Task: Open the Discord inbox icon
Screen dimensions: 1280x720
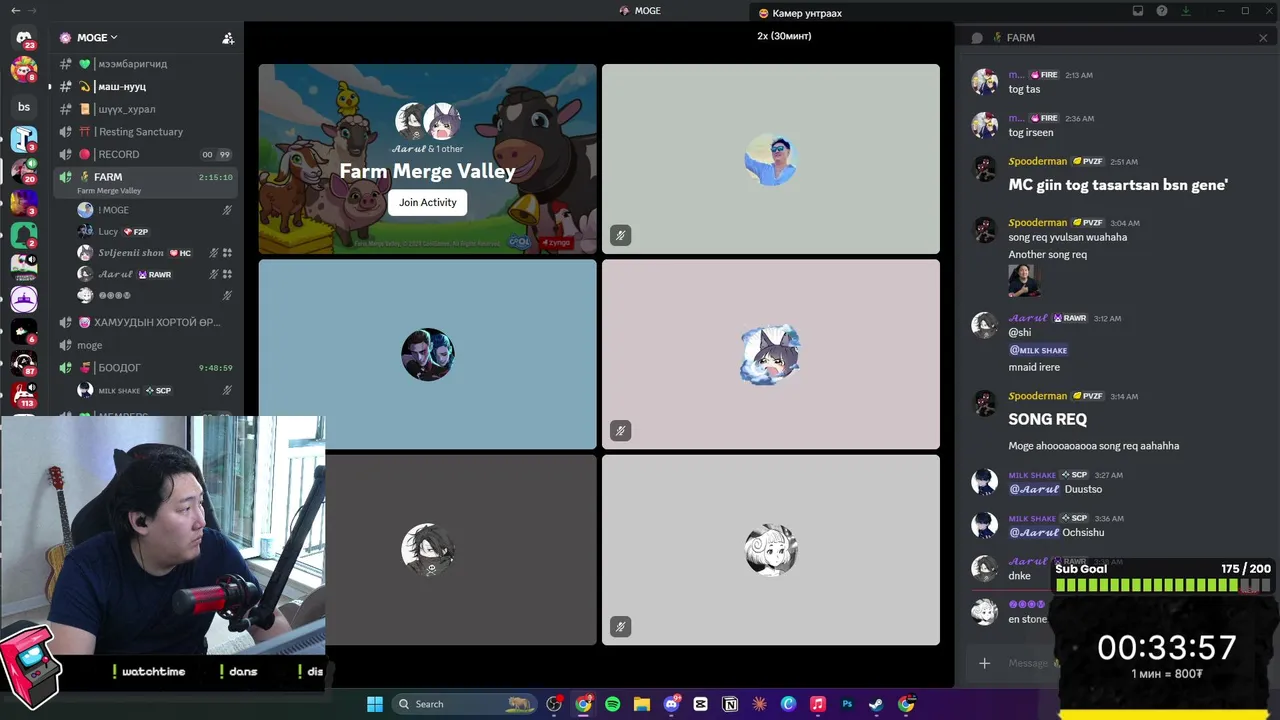Action: point(1138,11)
